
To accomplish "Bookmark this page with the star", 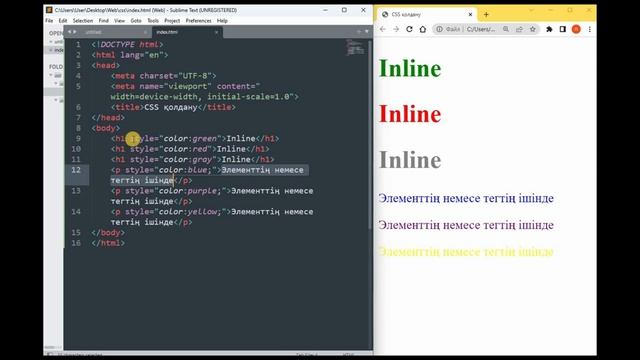I will click(533, 29).
